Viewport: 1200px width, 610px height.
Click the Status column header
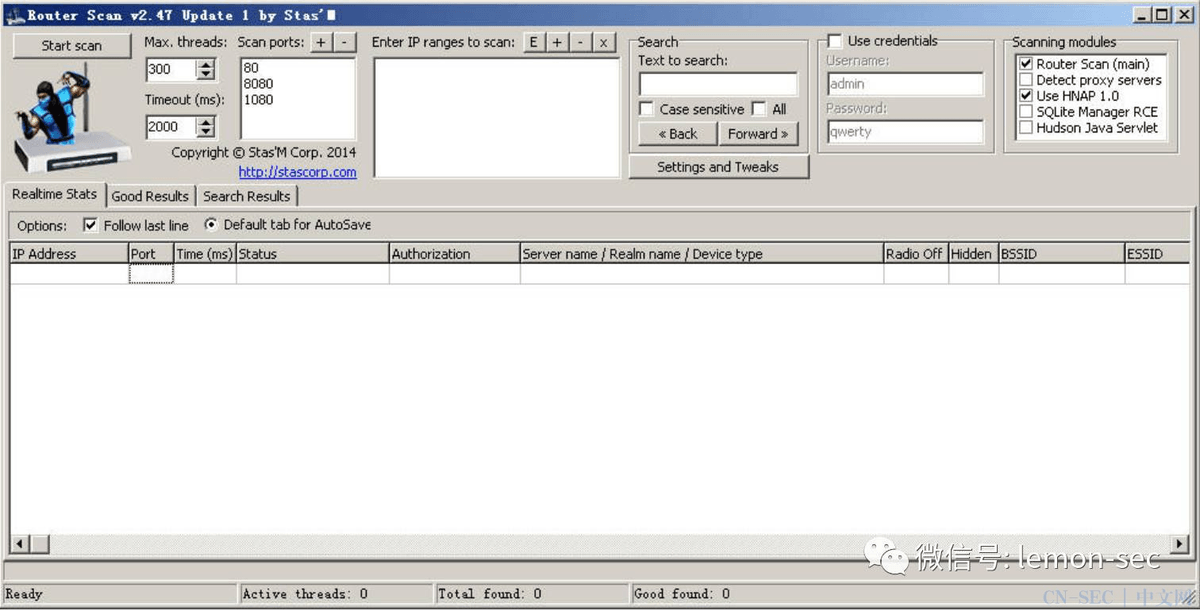point(313,254)
